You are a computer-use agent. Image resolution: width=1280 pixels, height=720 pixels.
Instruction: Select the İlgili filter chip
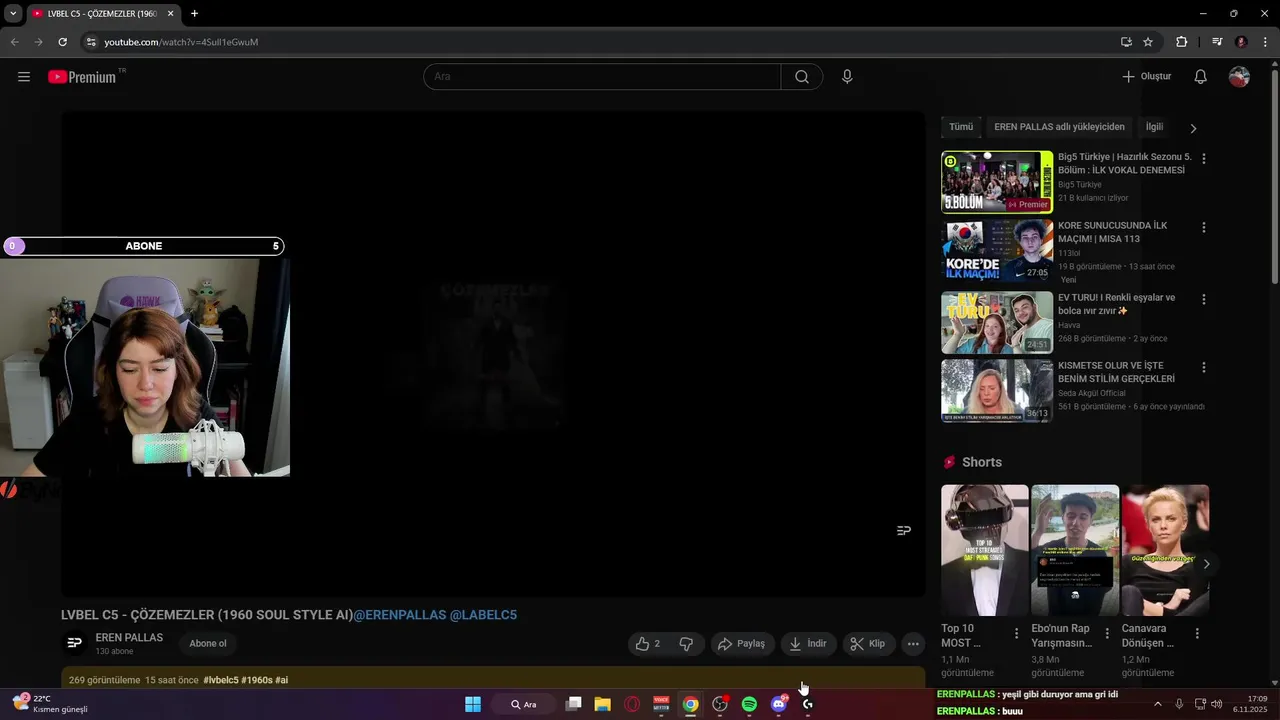[1154, 127]
